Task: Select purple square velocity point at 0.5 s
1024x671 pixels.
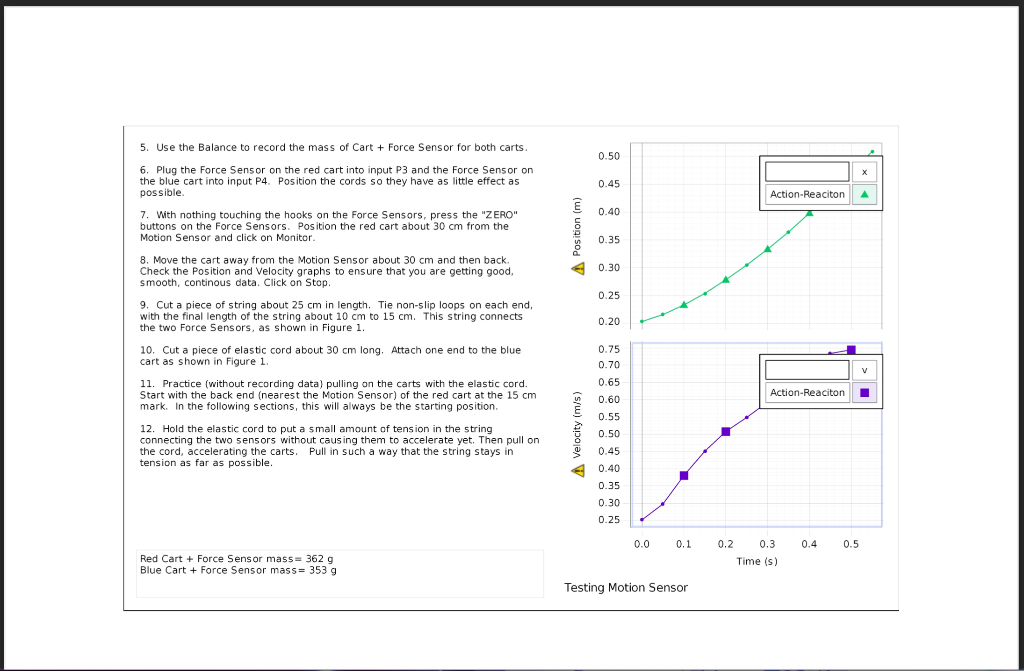Action: click(x=851, y=350)
